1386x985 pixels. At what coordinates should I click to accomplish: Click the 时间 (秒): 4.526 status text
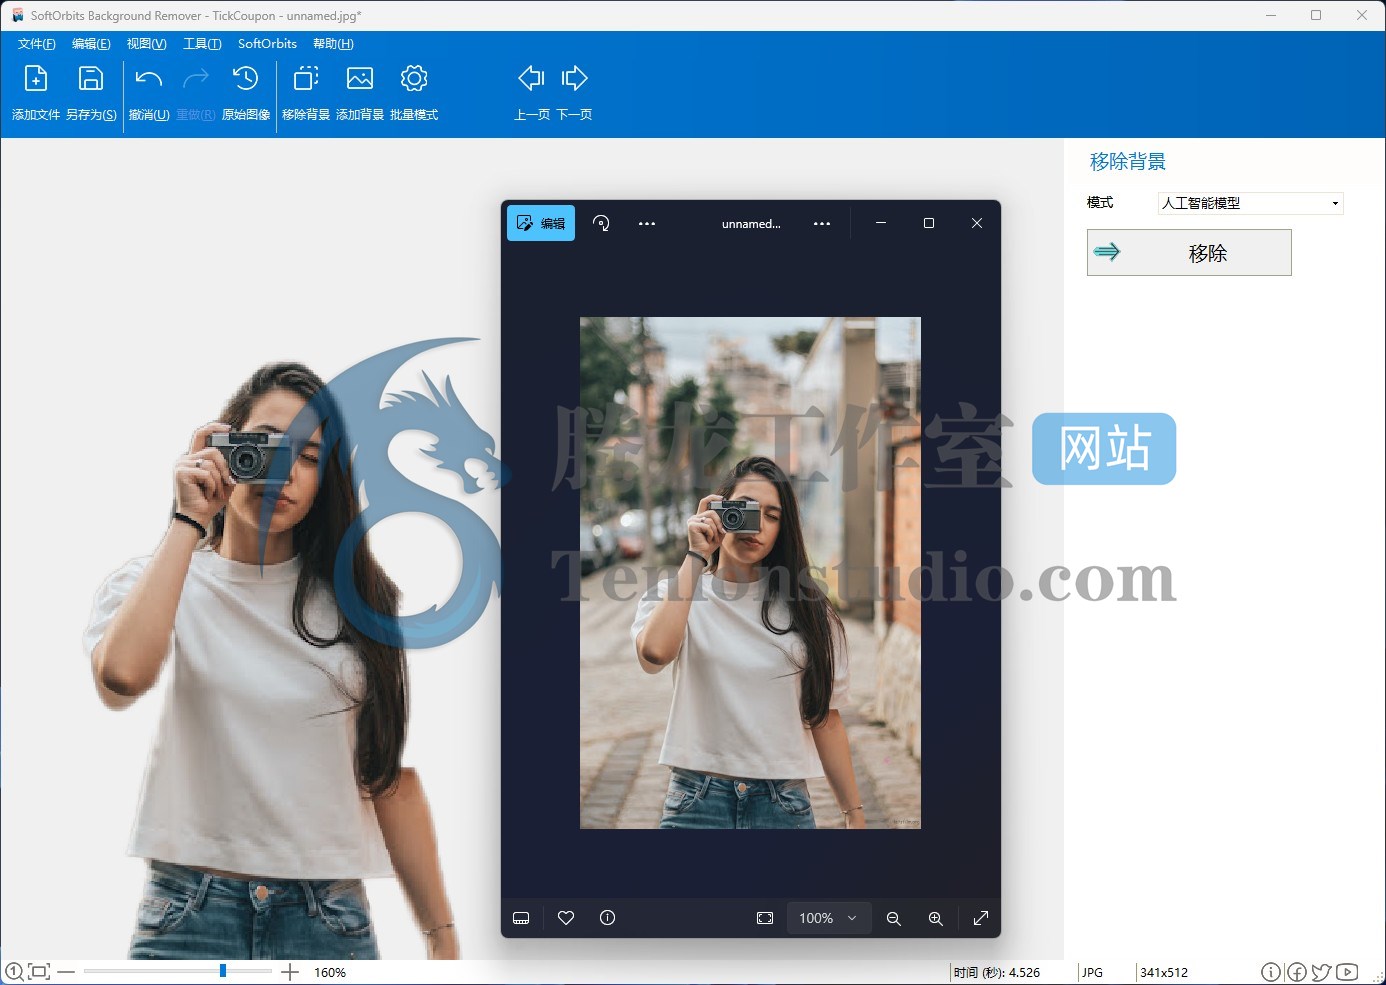996,972
